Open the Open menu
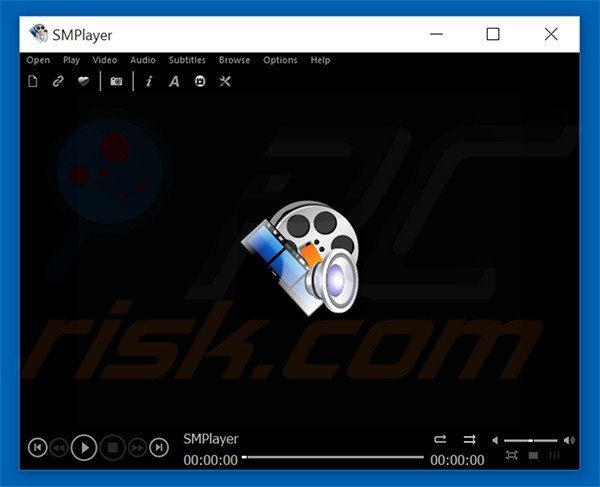 pyautogui.click(x=38, y=60)
